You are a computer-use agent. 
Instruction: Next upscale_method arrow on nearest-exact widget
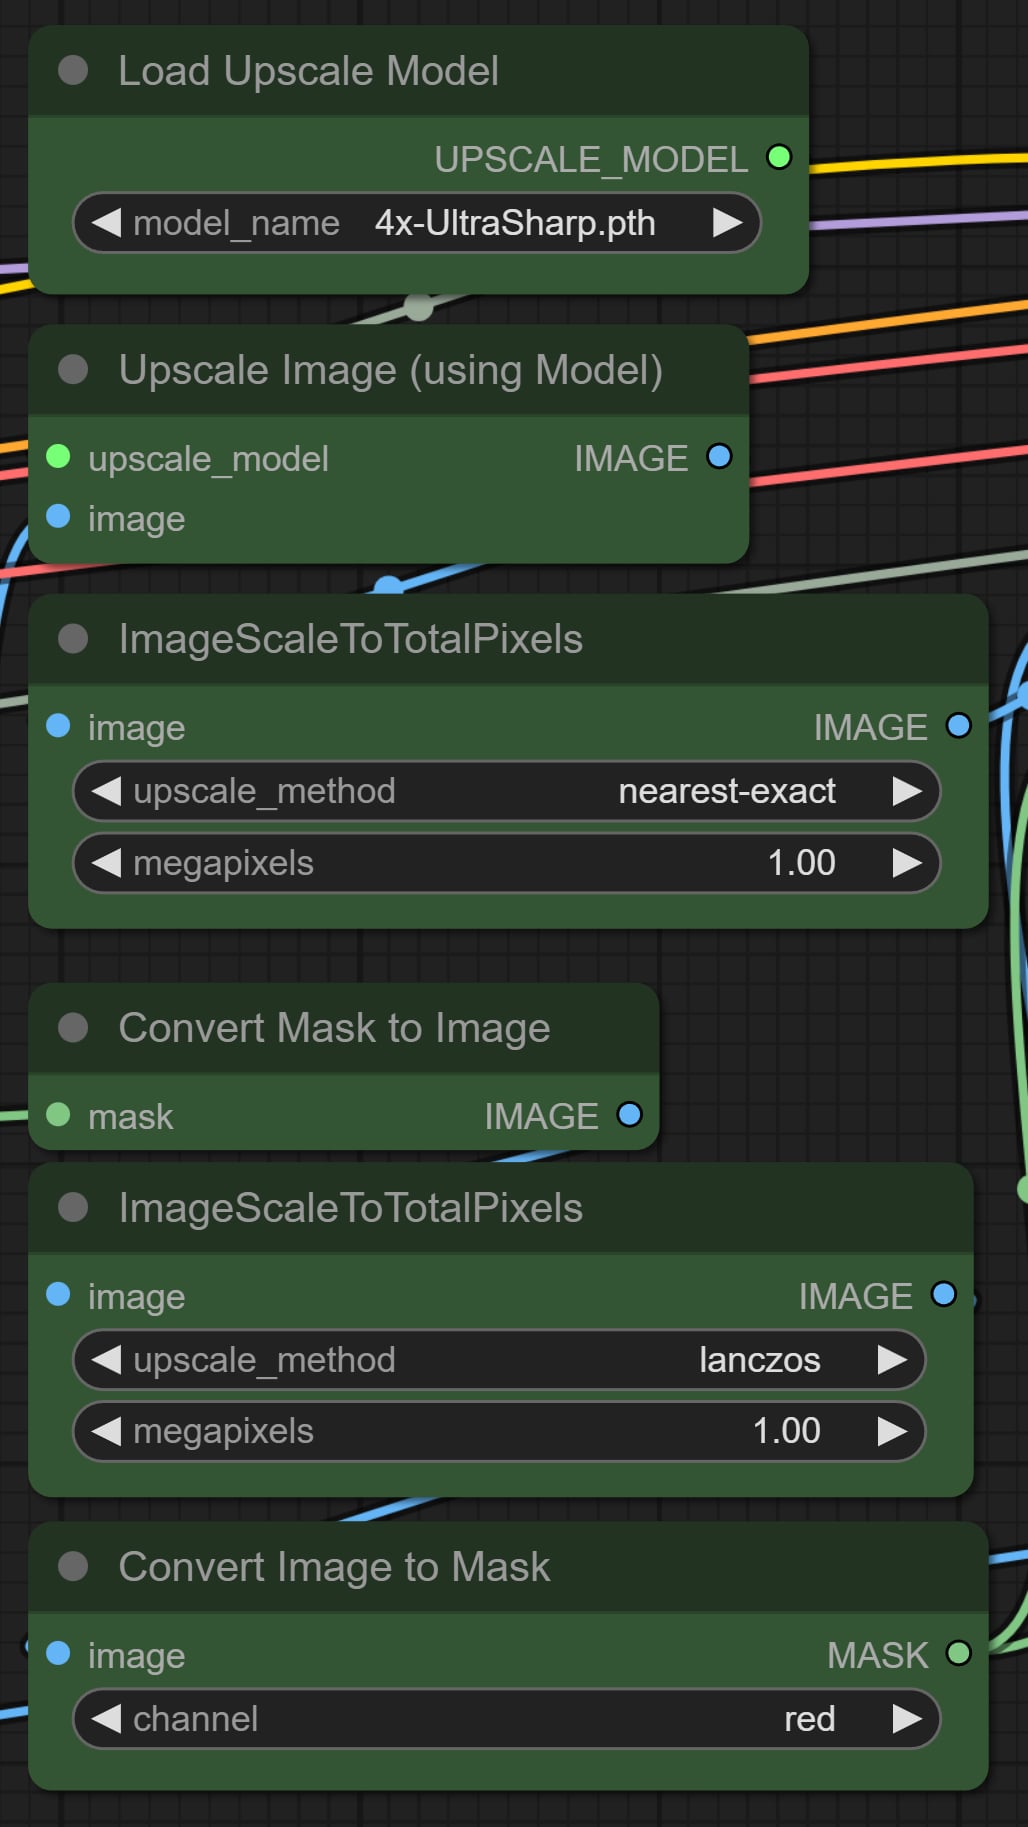click(x=907, y=792)
